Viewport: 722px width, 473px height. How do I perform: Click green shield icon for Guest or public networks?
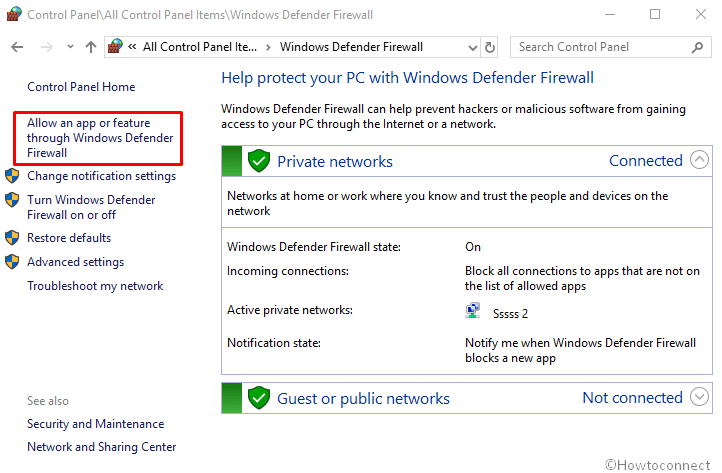click(x=259, y=398)
